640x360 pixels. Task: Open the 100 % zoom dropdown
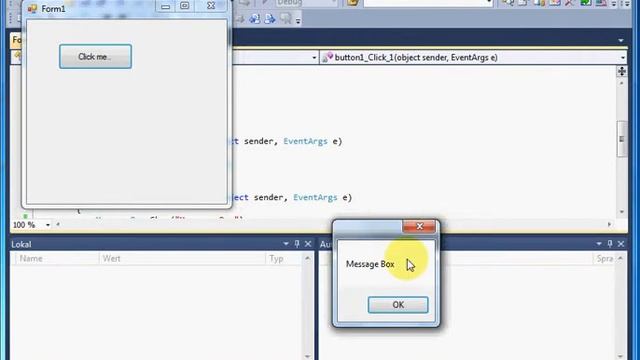click(48, 225)
